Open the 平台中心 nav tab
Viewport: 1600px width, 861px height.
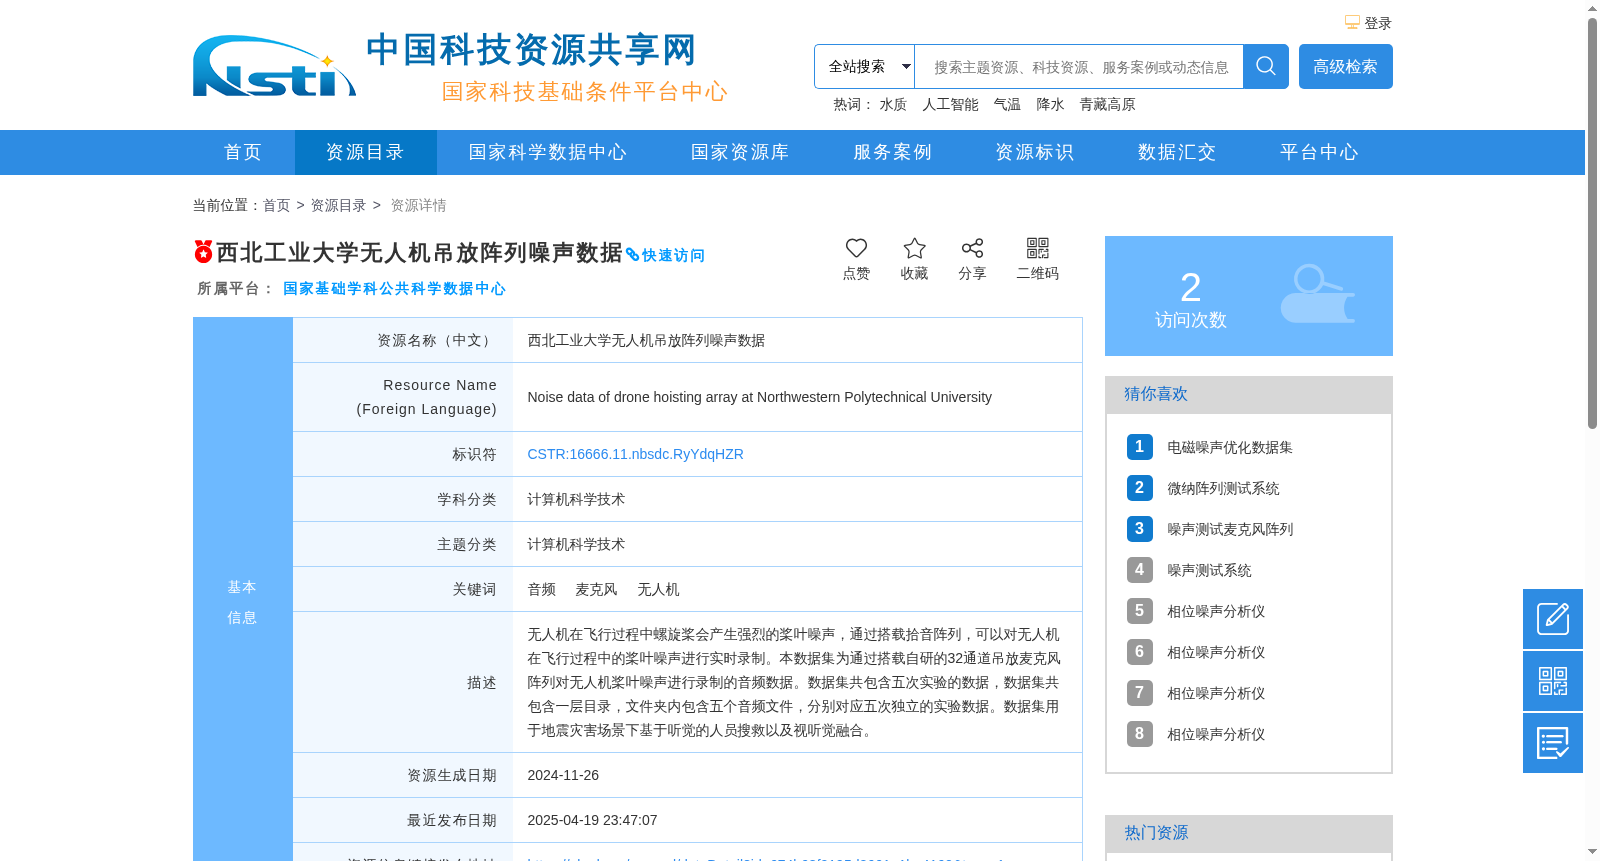coord(1319,152)
